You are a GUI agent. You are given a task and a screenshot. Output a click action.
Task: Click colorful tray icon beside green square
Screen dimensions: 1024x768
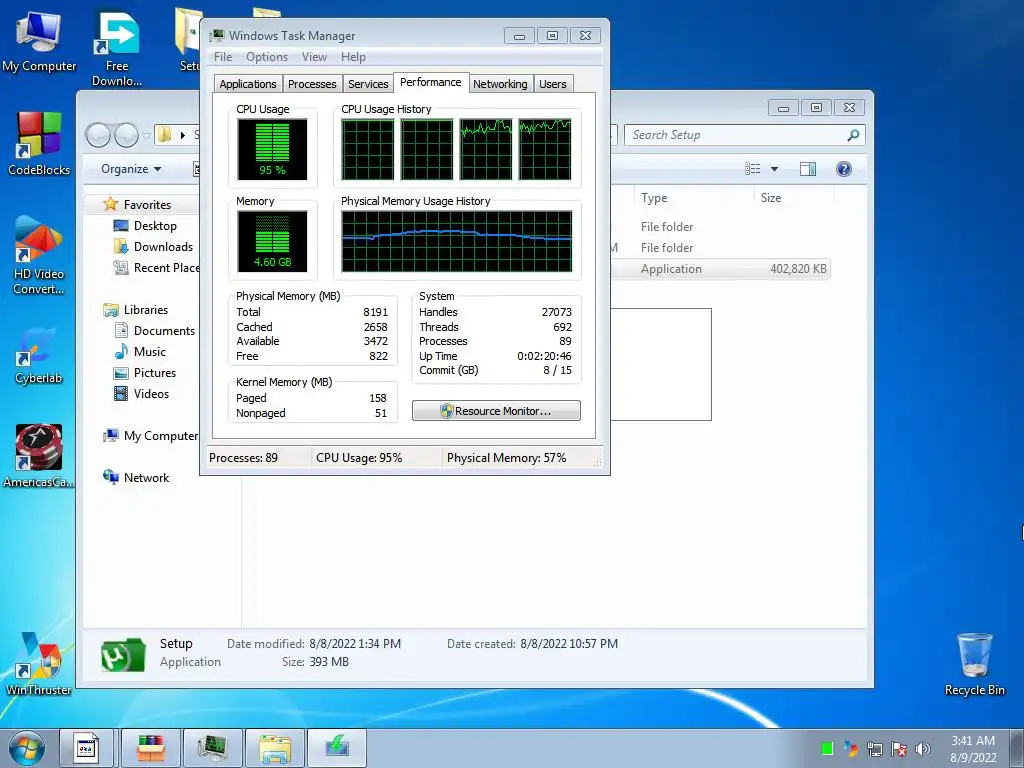(850, 748)
